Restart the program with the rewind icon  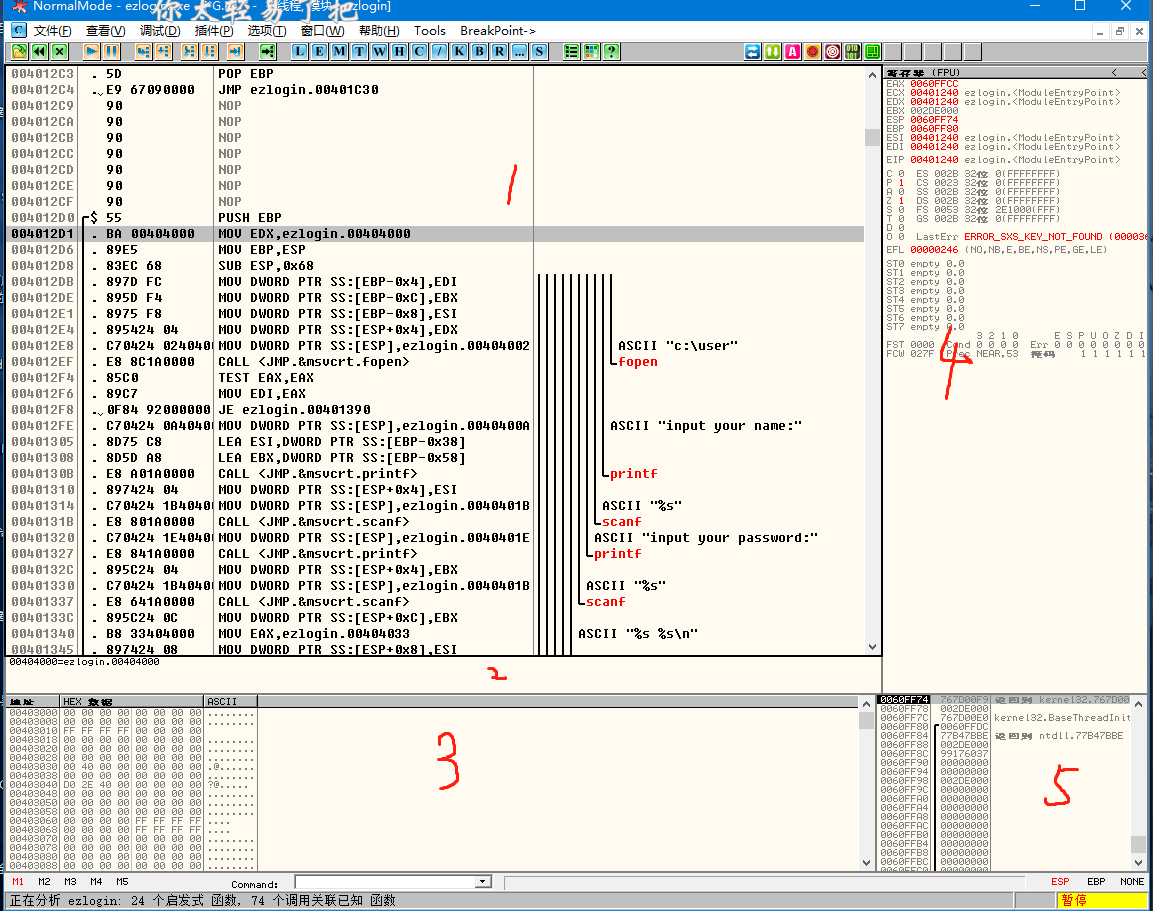pos(40,51)
